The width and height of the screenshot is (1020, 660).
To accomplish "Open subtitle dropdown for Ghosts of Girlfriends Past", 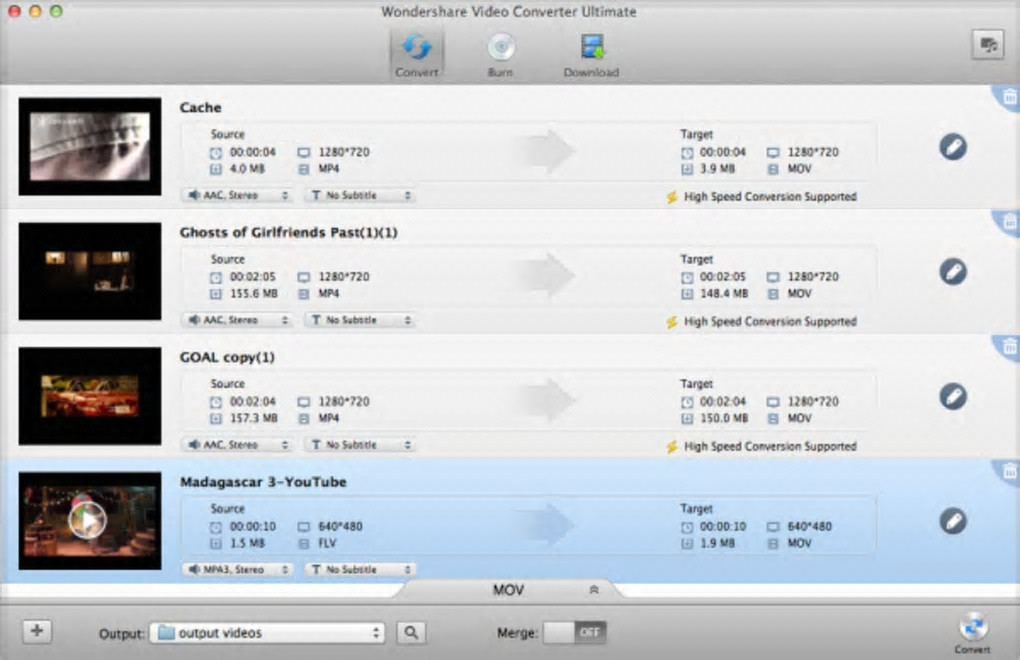I will 360,320.
